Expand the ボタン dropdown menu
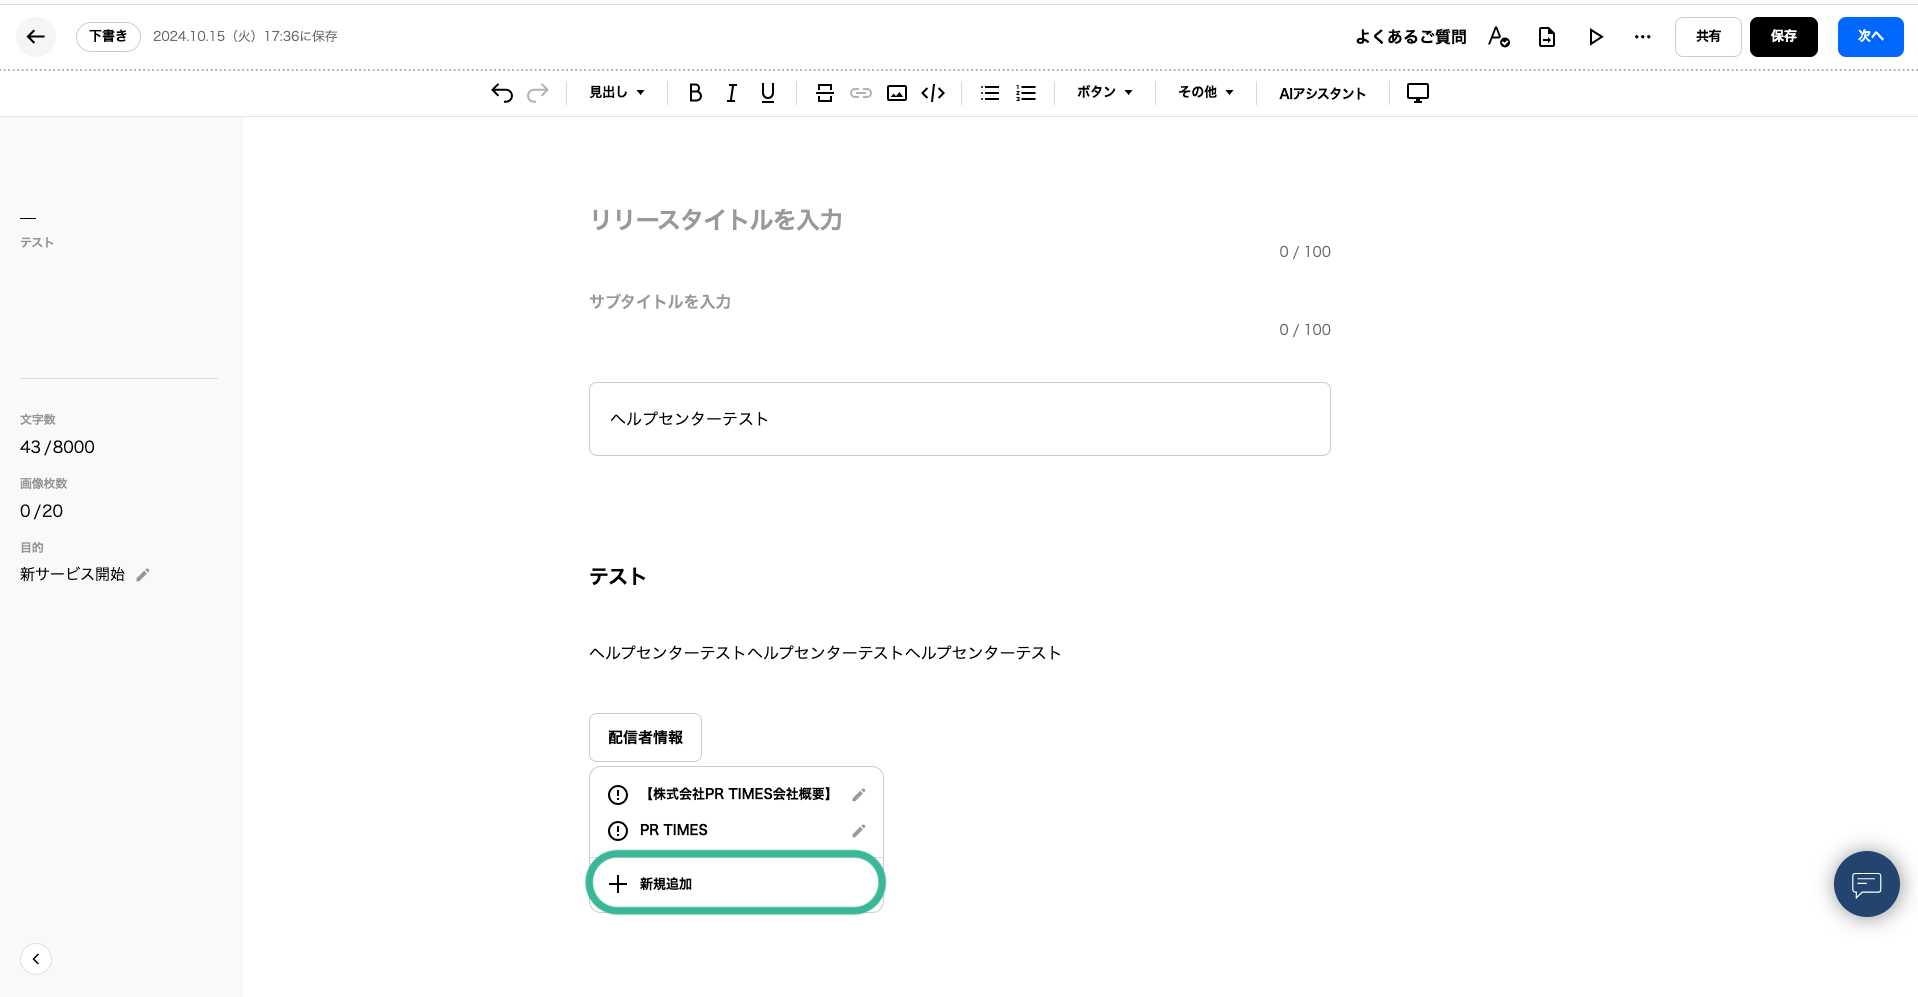This screenshot has width=1918, height=997. (x=1104, y=93)
